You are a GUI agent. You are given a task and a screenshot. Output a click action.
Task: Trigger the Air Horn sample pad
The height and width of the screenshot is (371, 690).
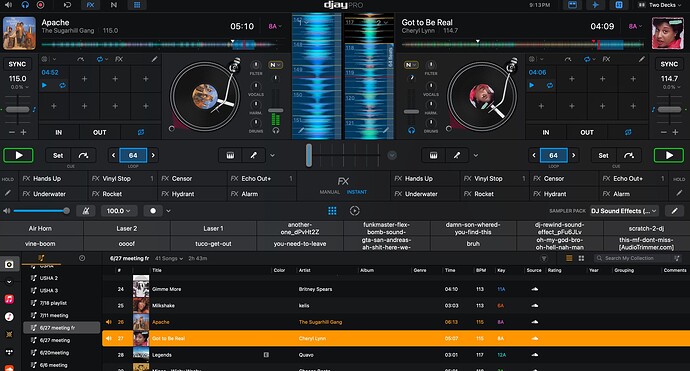click(40, 228)
